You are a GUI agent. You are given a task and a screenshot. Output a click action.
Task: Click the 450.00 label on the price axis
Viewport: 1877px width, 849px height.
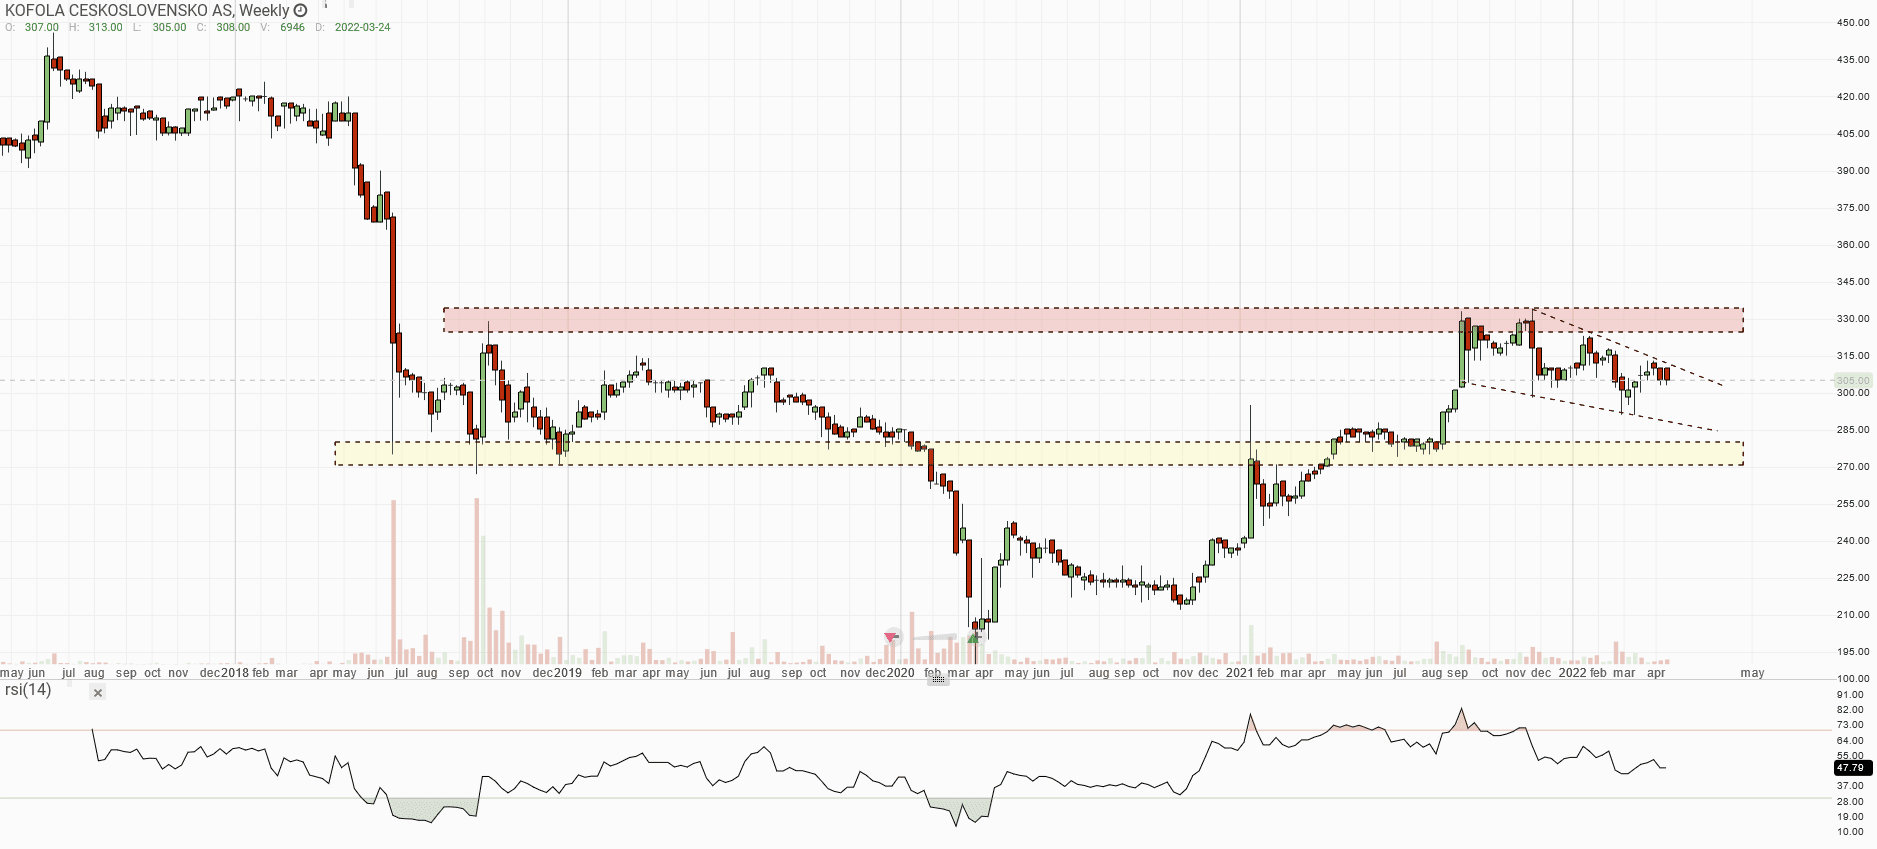(x=1852, y=23)
